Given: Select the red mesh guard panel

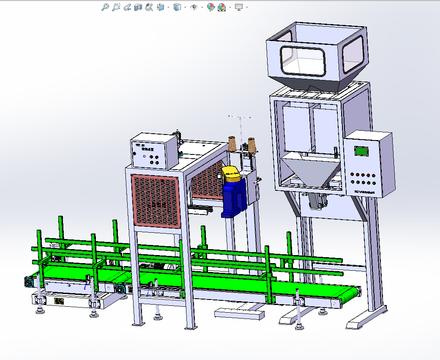Looking at the screenshot, I should 156,201.
